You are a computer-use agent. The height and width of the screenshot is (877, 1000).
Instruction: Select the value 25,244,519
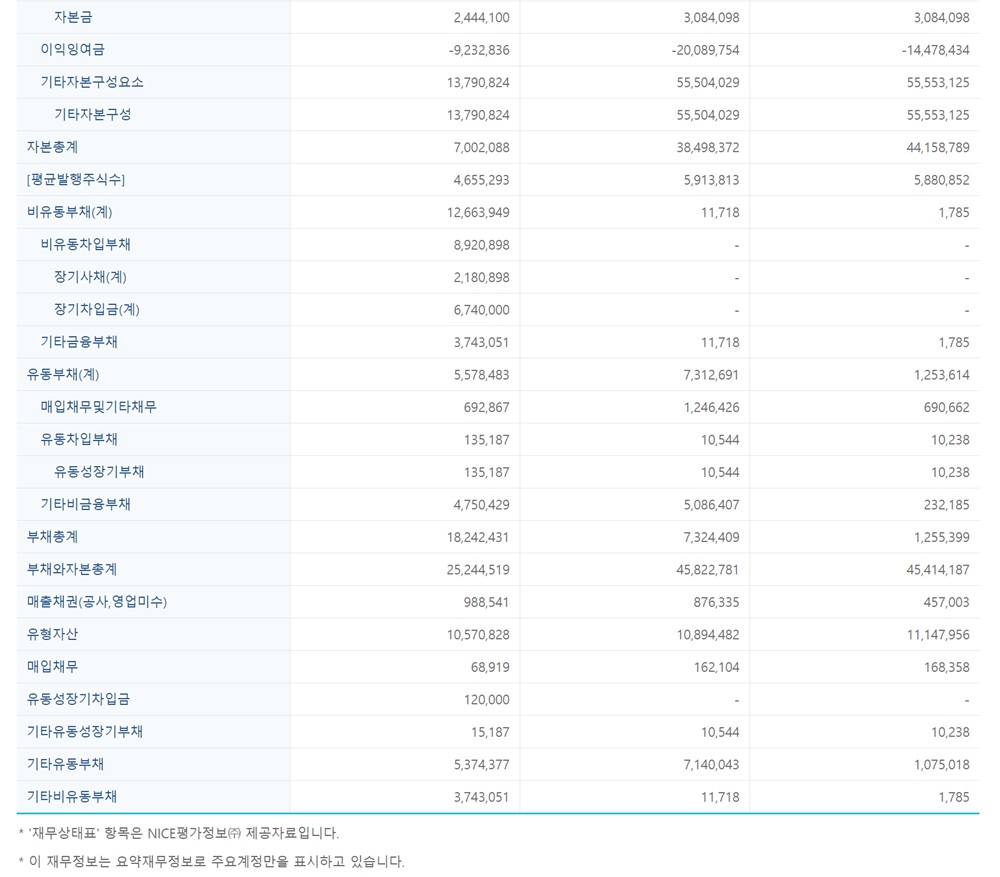pyautogui.click(x=478, y=570)
